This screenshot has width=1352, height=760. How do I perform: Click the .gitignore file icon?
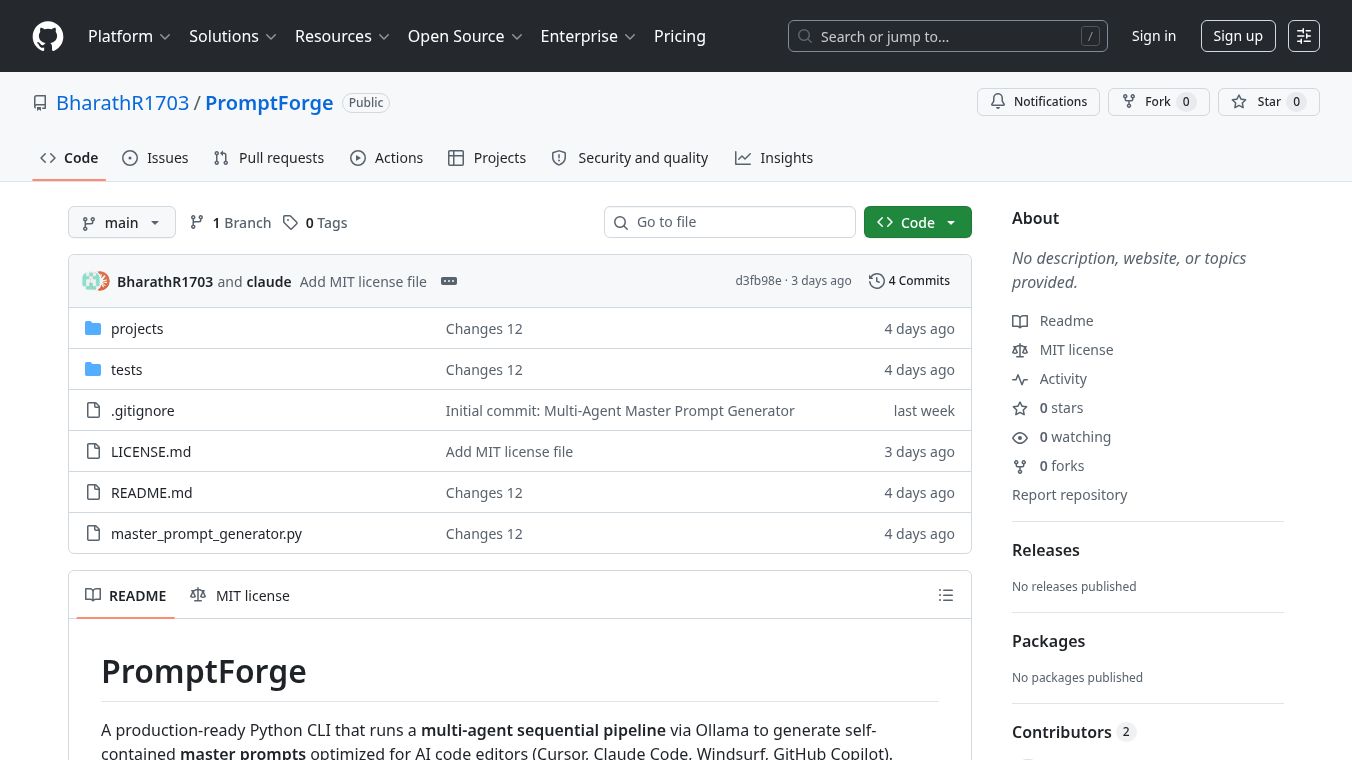pos(93,411)
